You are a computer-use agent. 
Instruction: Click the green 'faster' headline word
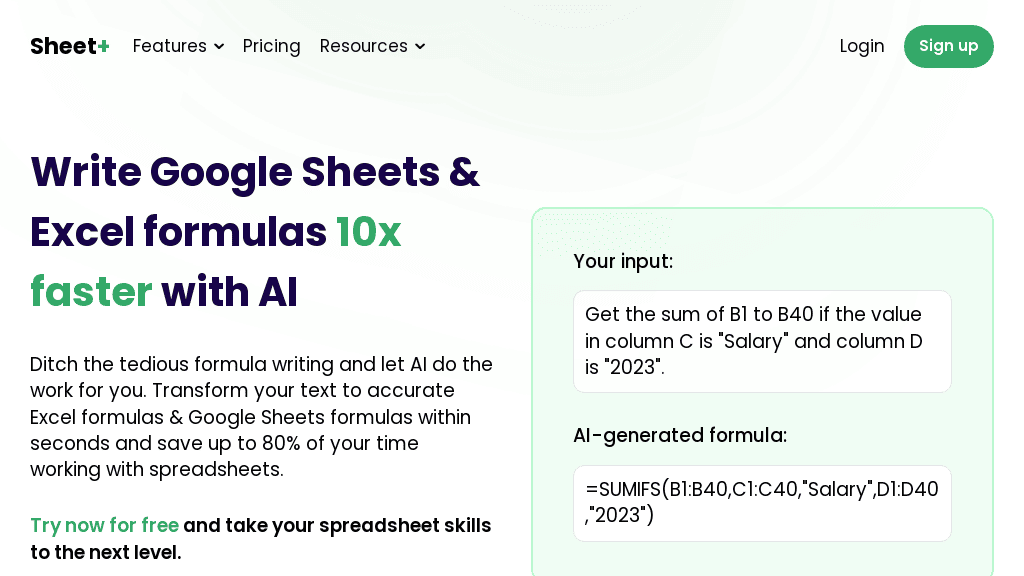tap(91, 292)
